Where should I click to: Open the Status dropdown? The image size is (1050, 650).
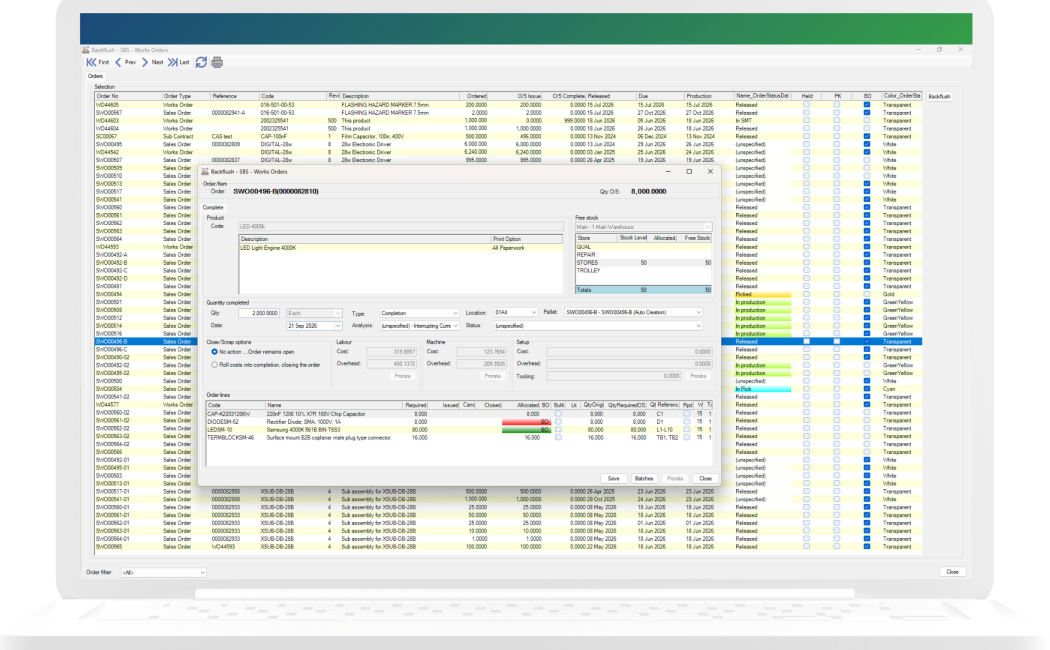point(597,326)
